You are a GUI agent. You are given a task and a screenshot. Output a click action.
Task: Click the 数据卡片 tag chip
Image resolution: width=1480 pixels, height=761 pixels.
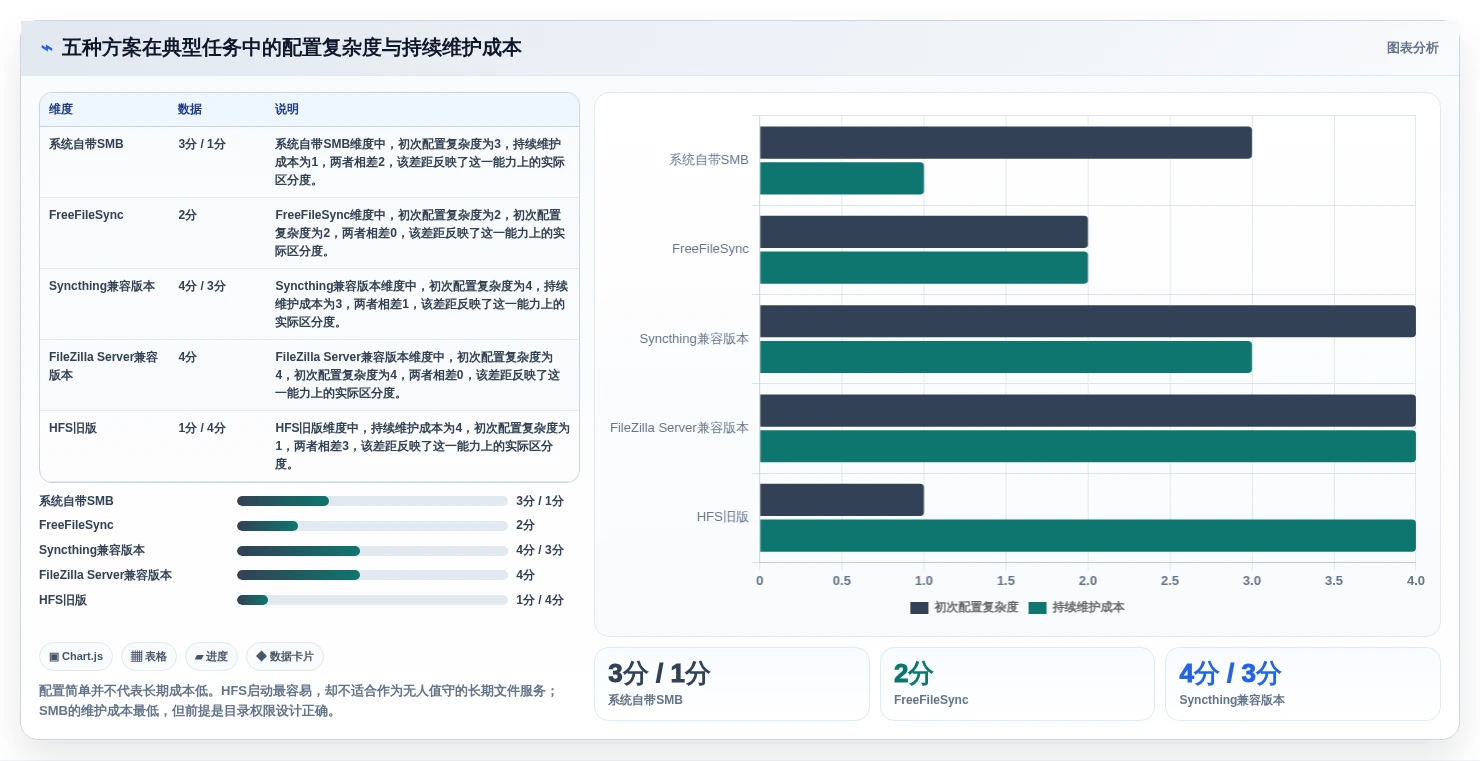coord(285,657)
